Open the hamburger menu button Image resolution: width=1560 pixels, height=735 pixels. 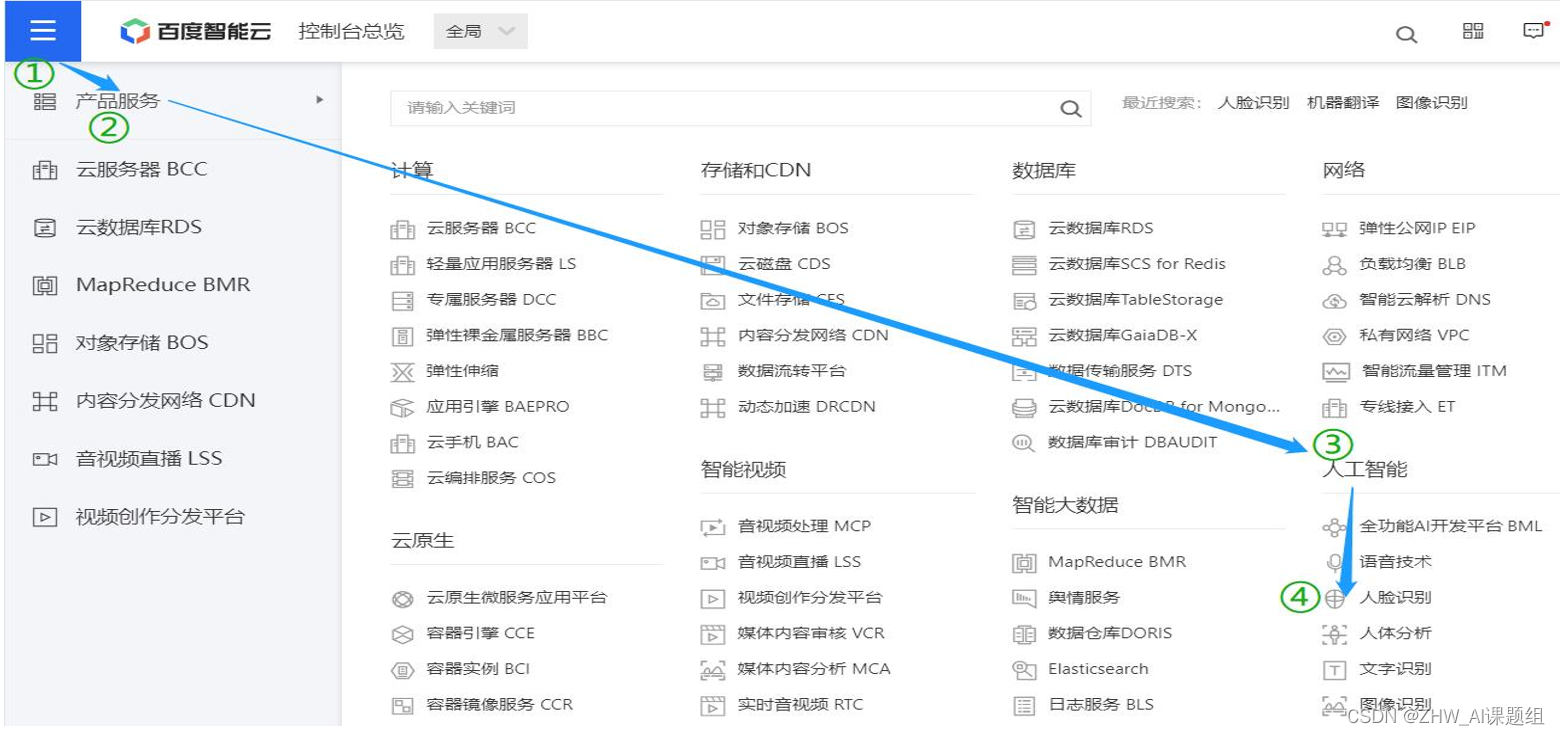tap(42, 31)
